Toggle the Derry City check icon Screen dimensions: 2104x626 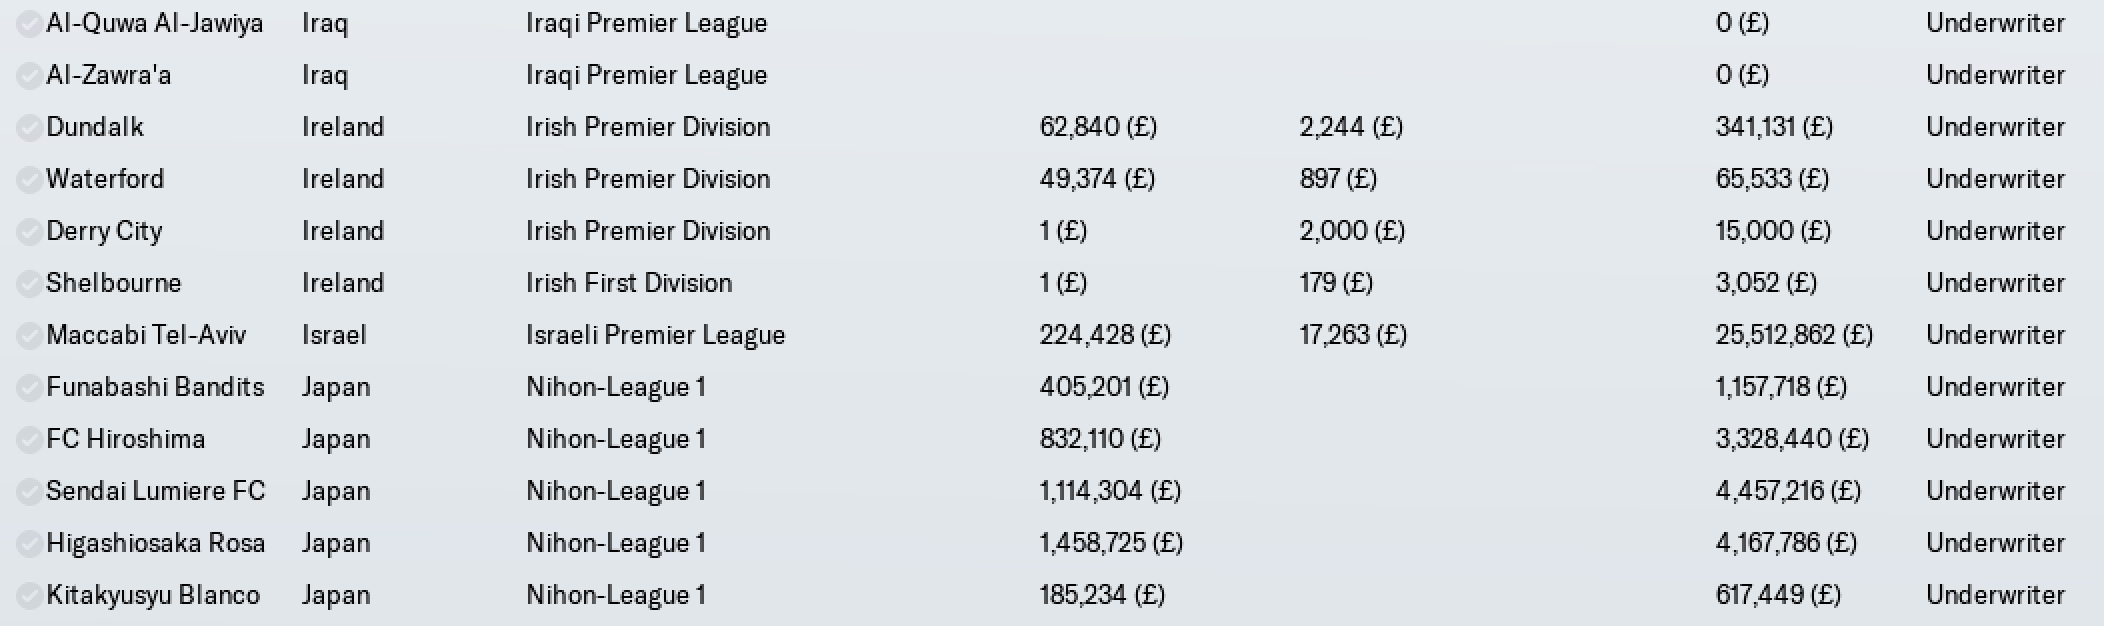click(29, 231)
